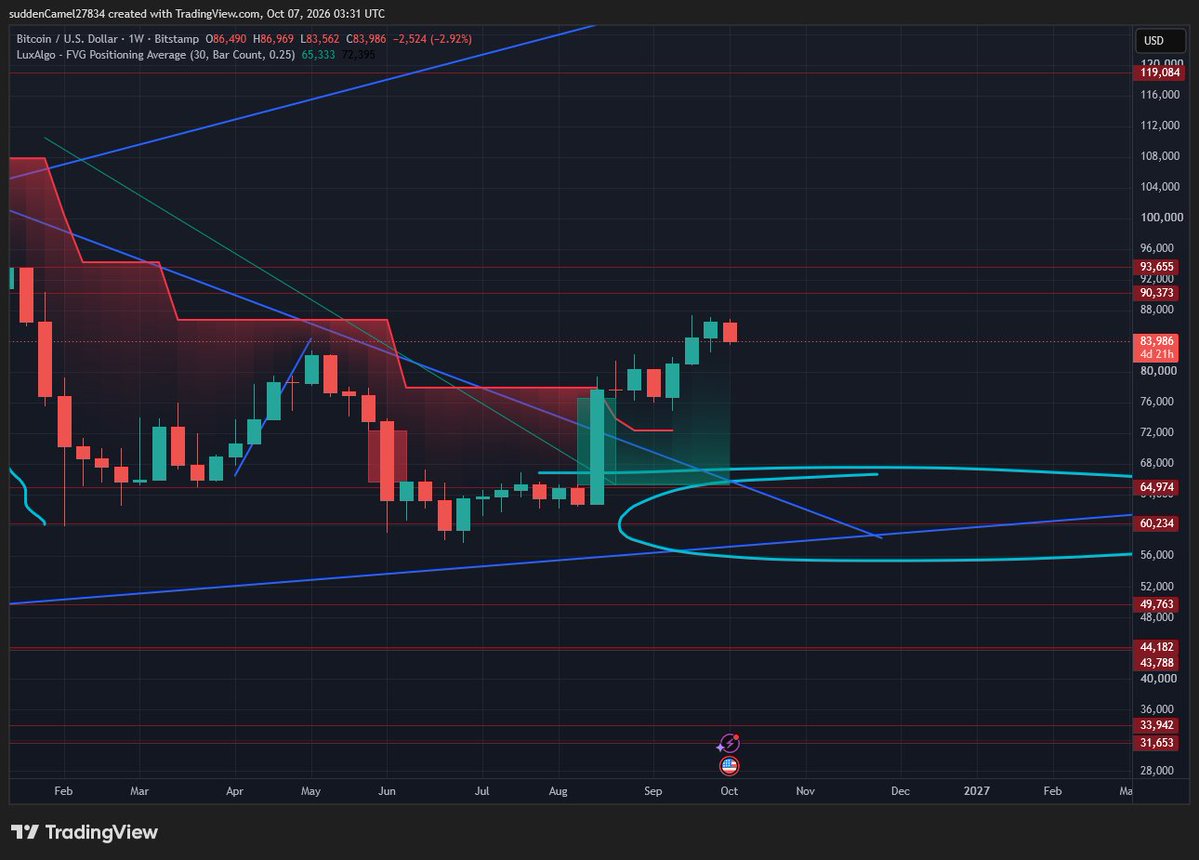Click the Bitcoin / U.S. Dollar symbol title
Image resolution: width=1199 pixels, height=860 pixels.
[x=67, y=39]
